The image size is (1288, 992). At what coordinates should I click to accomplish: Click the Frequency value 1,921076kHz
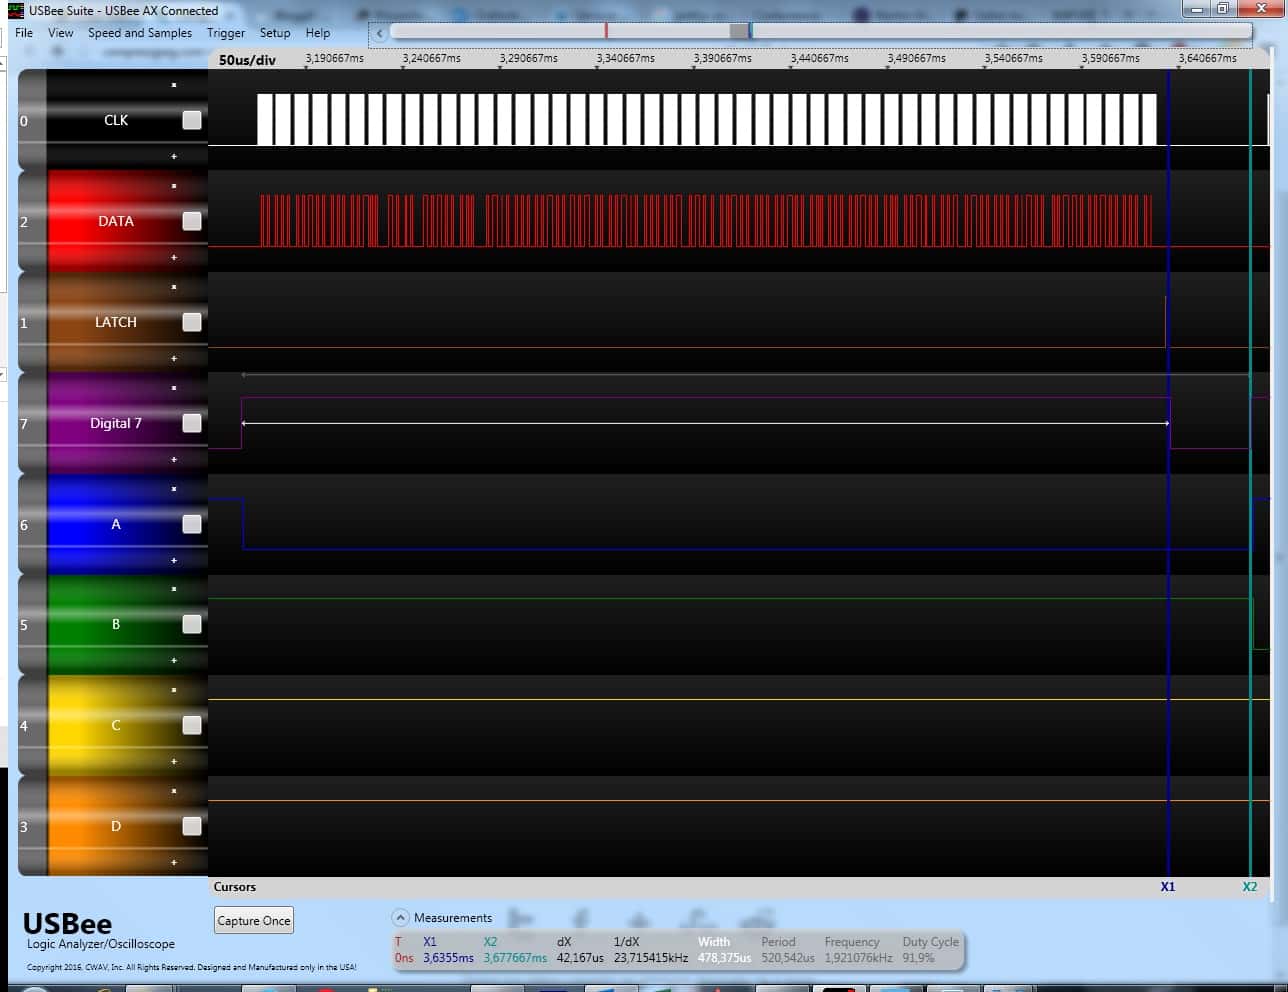coord(859,958)
